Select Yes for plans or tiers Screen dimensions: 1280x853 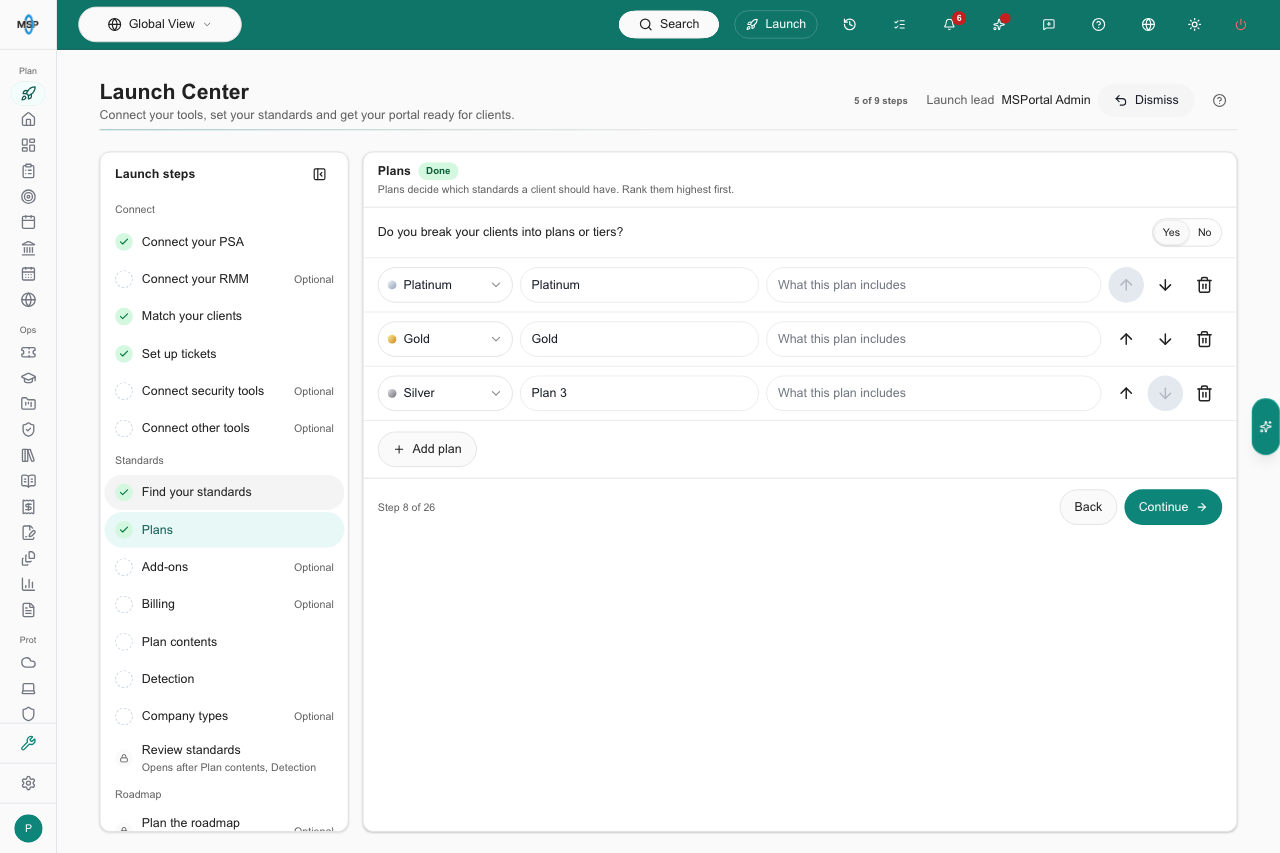point(1171,232)
